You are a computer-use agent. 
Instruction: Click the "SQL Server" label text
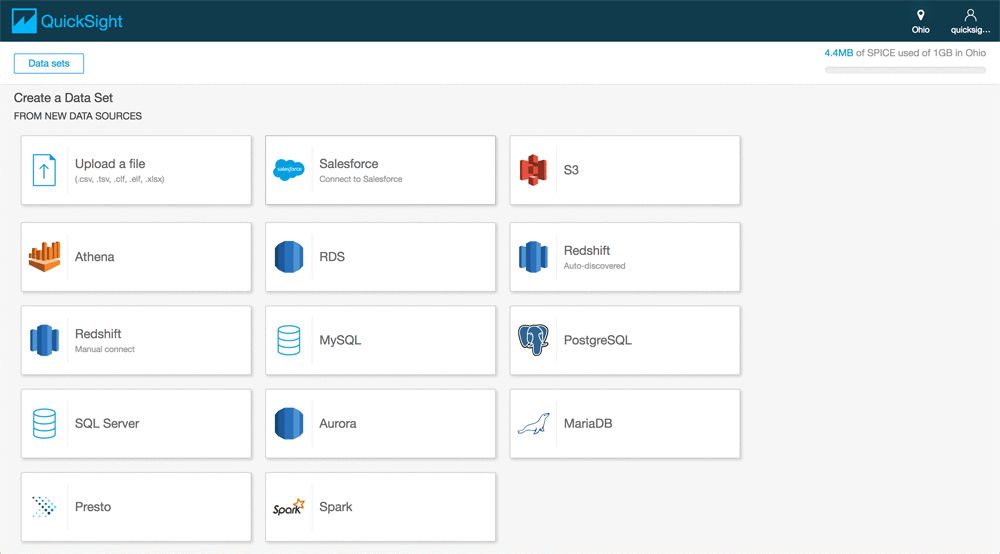click(x=107, y=423)
